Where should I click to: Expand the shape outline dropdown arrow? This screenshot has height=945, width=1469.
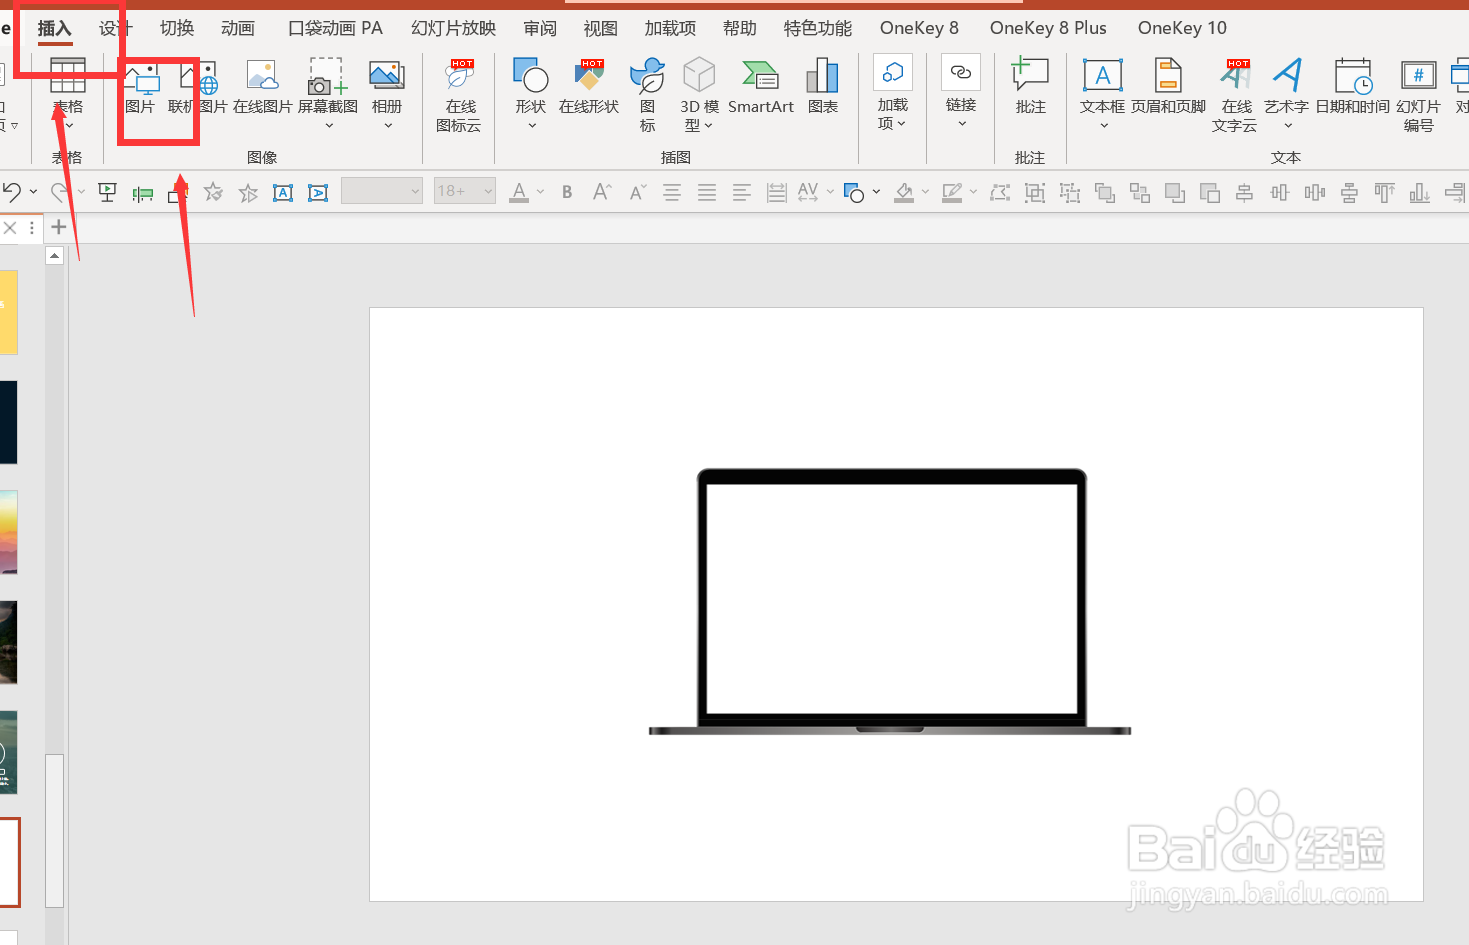(973, 192)
